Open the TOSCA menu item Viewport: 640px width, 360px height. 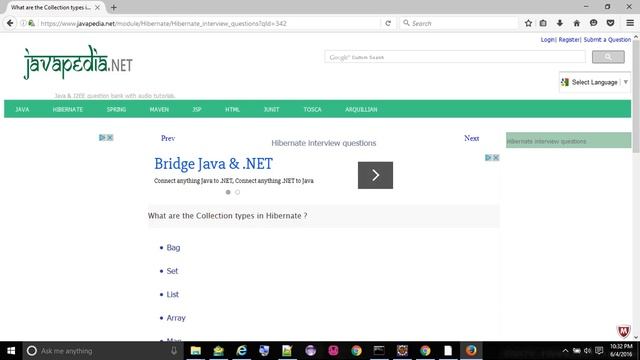(312, 109)
